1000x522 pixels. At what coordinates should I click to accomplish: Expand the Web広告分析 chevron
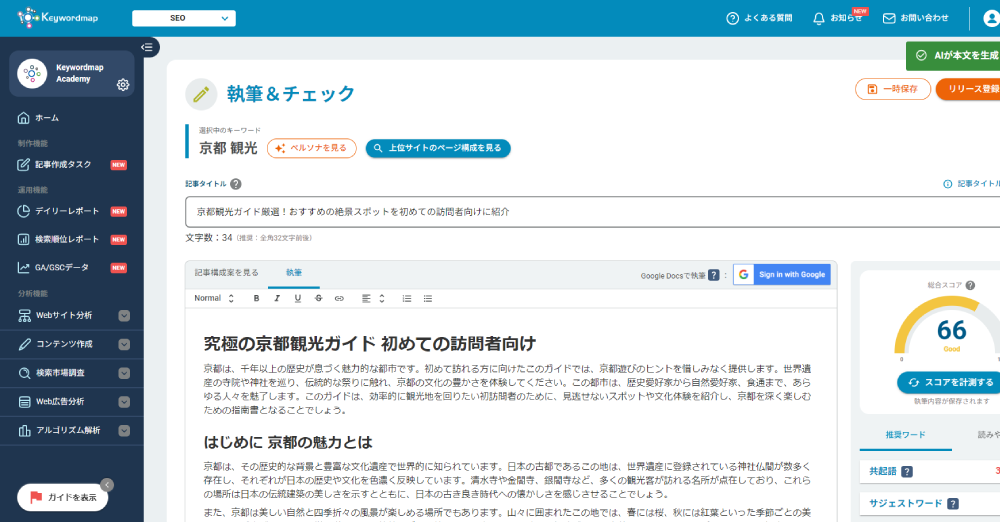point(124,402)
